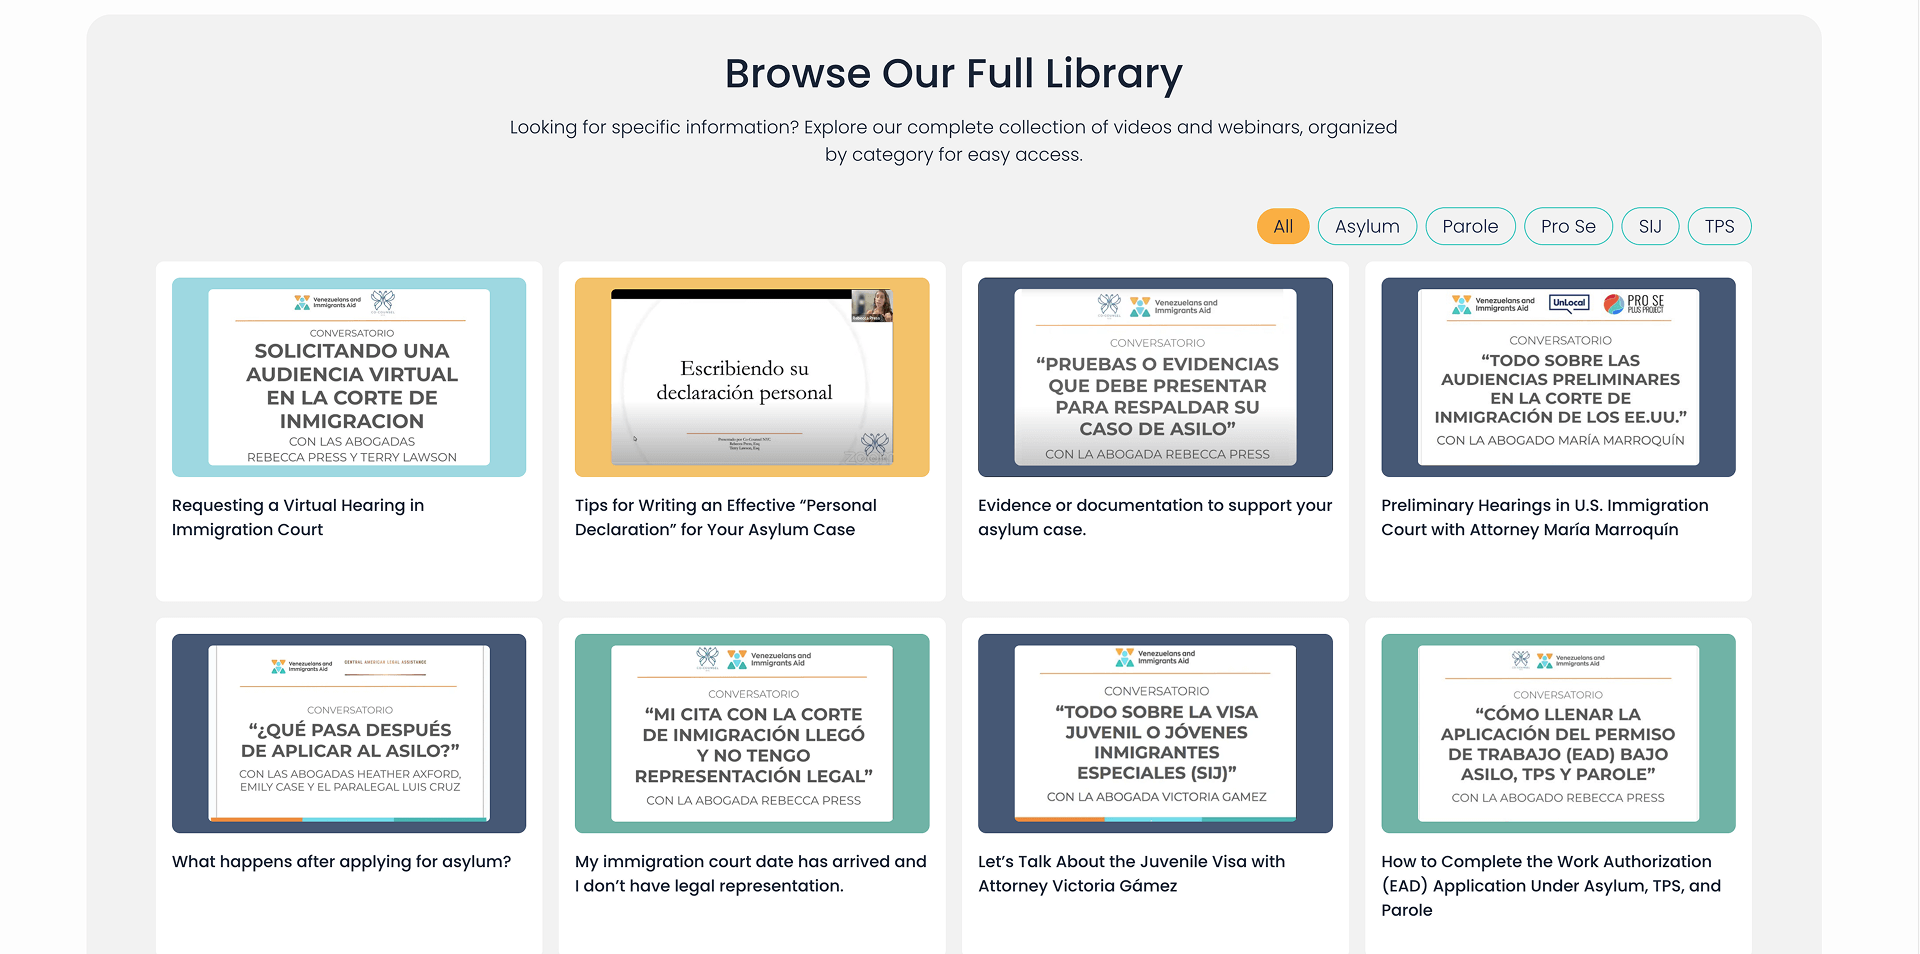This screenshot has height=954, width=1920.
Task: Open the 'Todo Sobre la Visa Juvenil' thumbnail
Action: click(x=1154, y=733)
